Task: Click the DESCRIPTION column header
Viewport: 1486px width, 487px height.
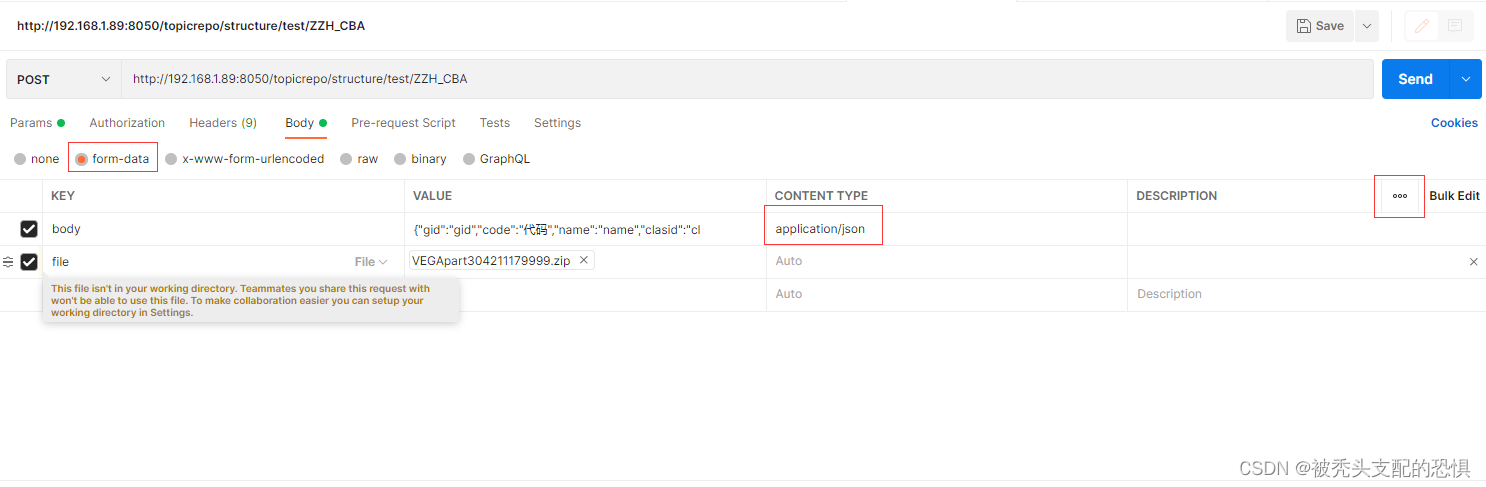Action: (x=1177, y=196)
